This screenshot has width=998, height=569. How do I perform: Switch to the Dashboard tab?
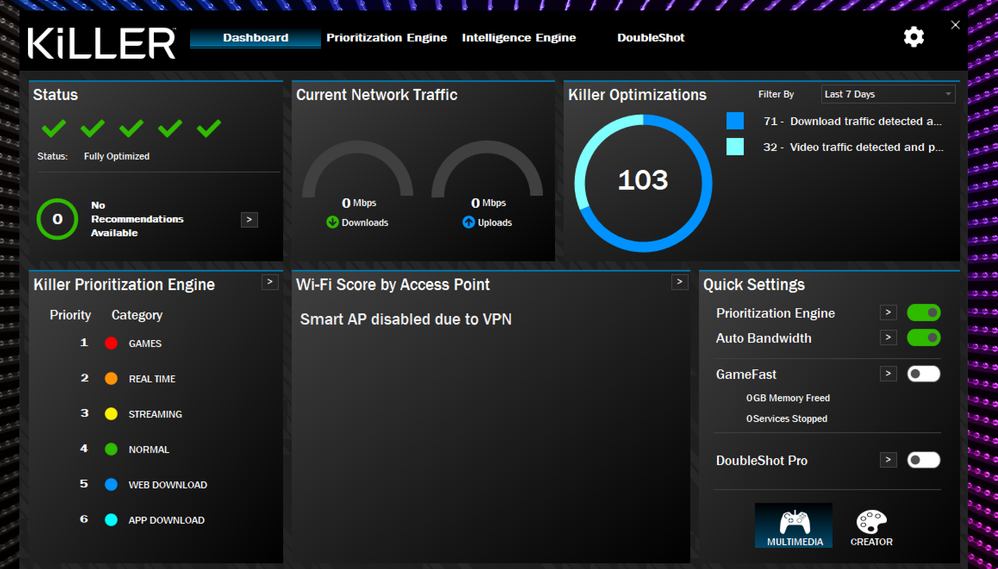coord(255,38)
